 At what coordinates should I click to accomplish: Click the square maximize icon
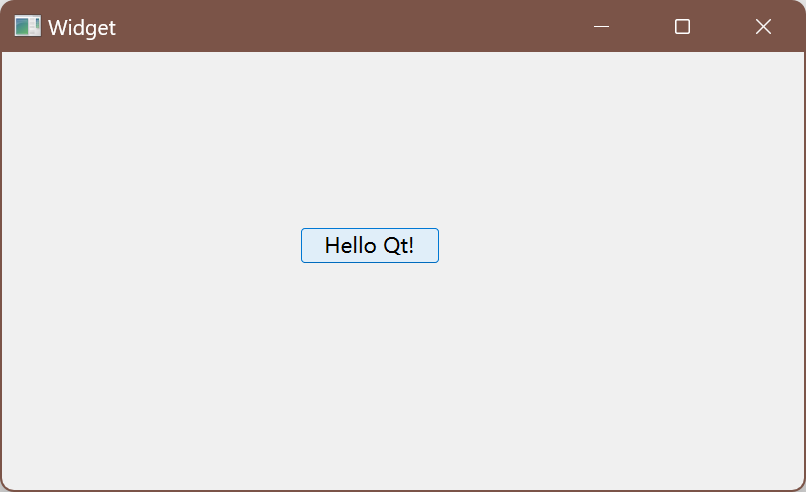682,26
